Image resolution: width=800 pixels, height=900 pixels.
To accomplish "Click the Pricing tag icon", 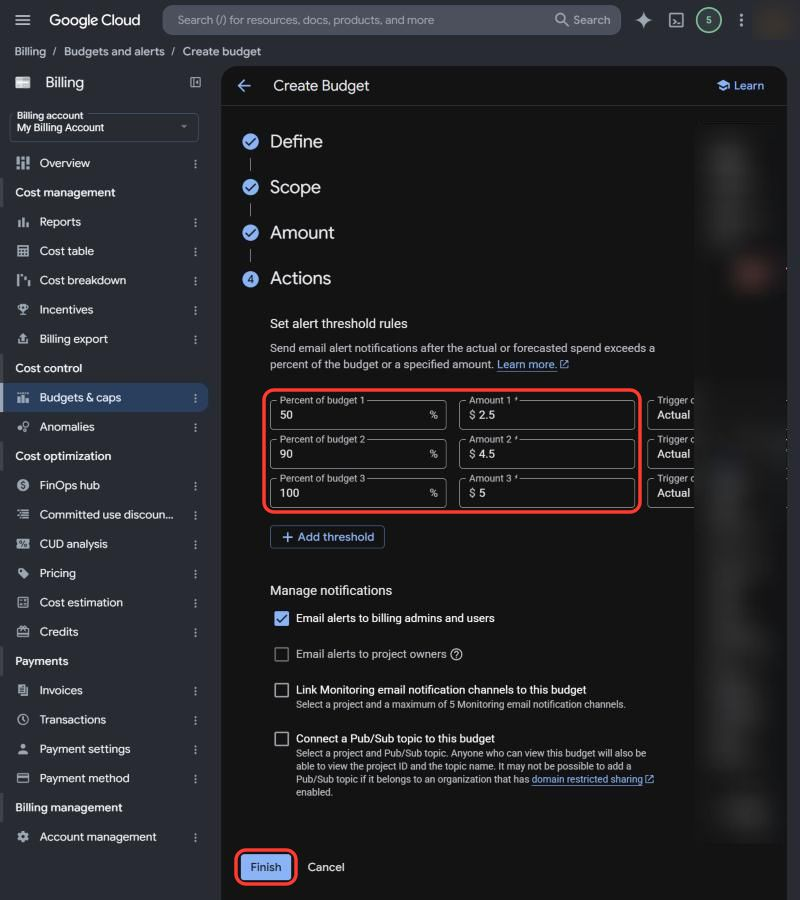I will coord(23,573).
